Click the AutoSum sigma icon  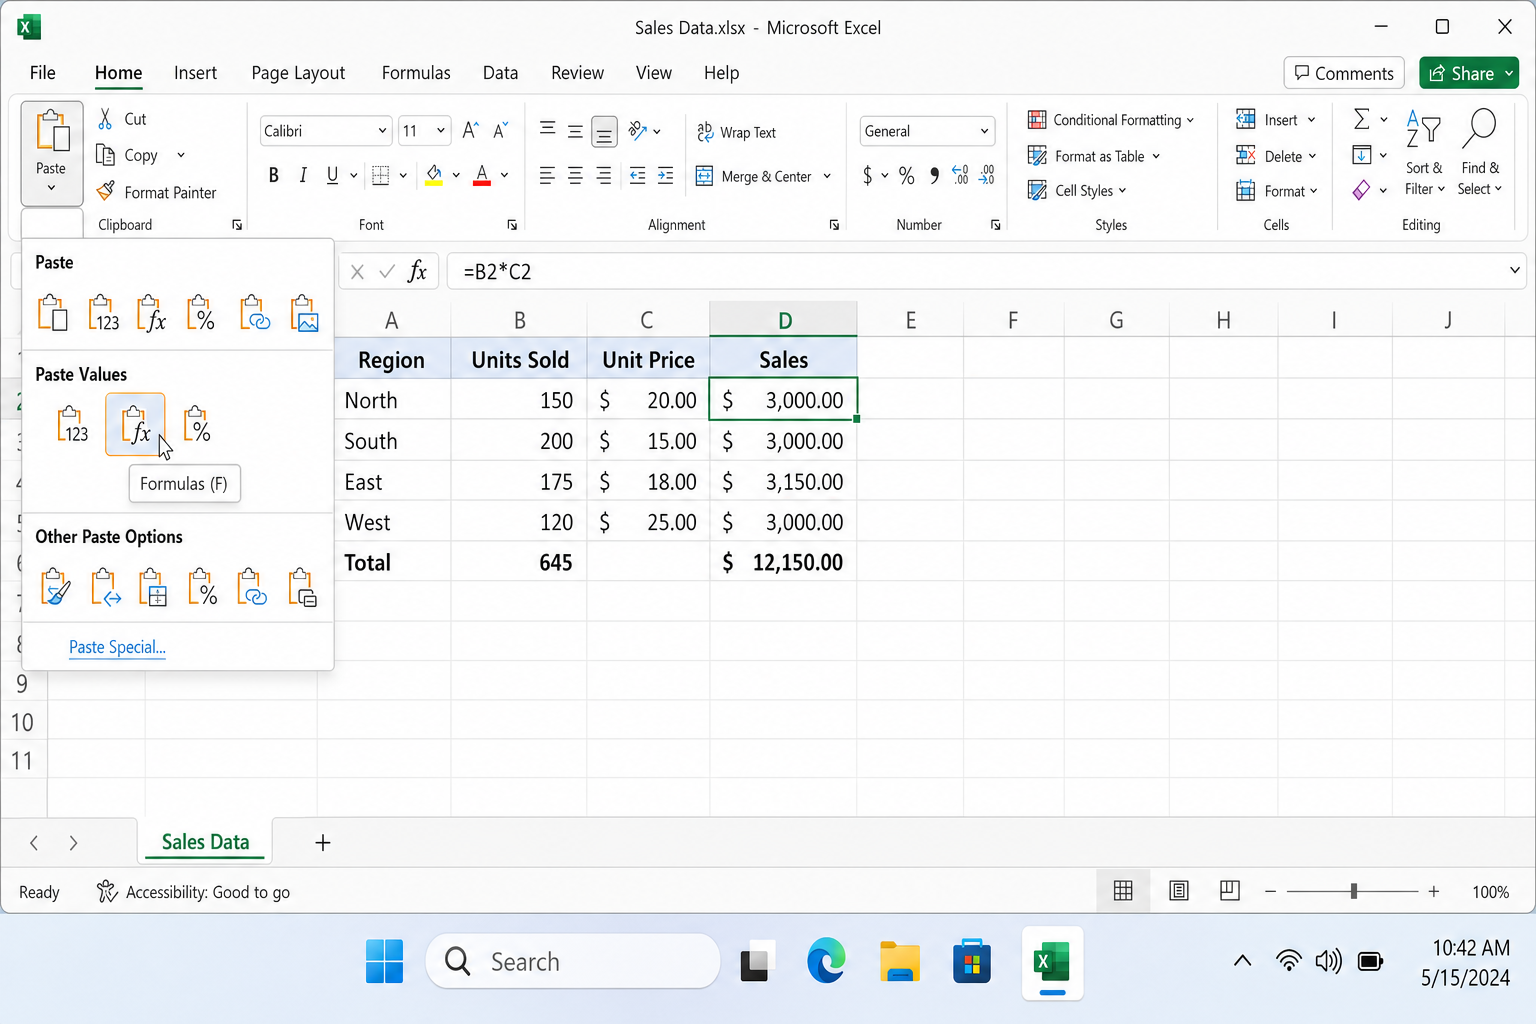coord(1361,119)
